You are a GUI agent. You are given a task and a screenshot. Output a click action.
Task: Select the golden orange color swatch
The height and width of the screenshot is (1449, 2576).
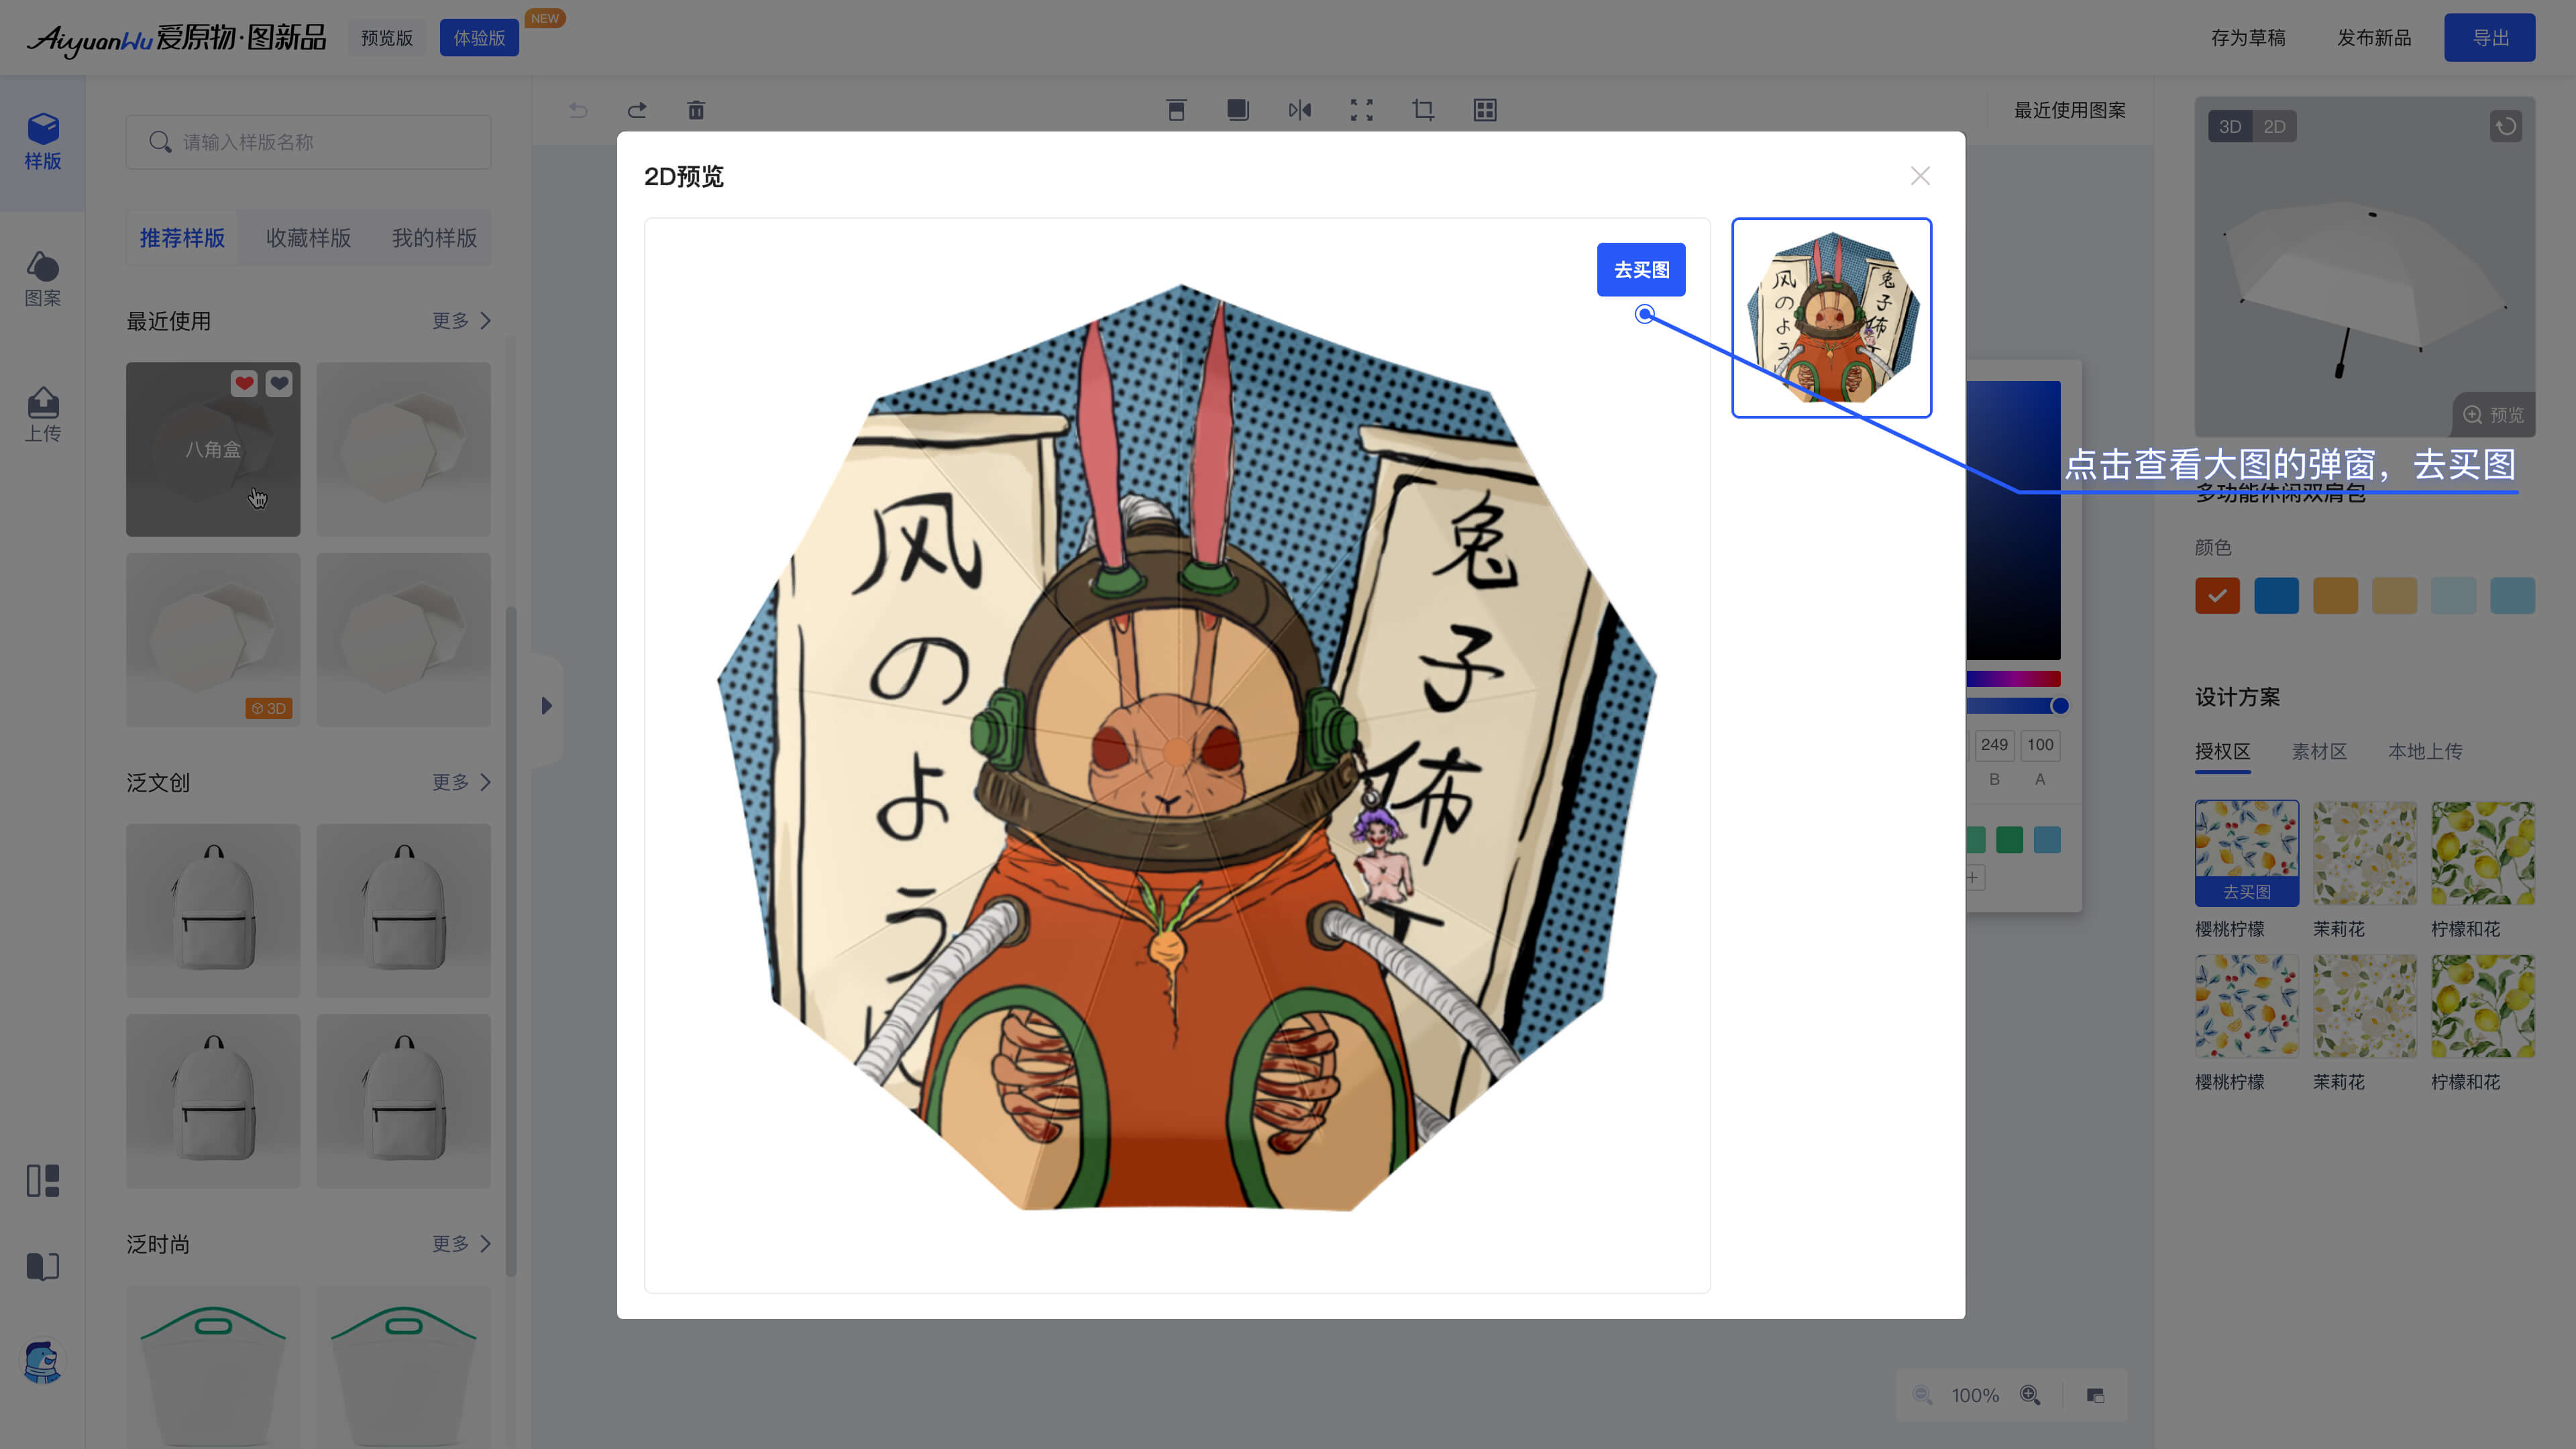[x=2335, y=596]
